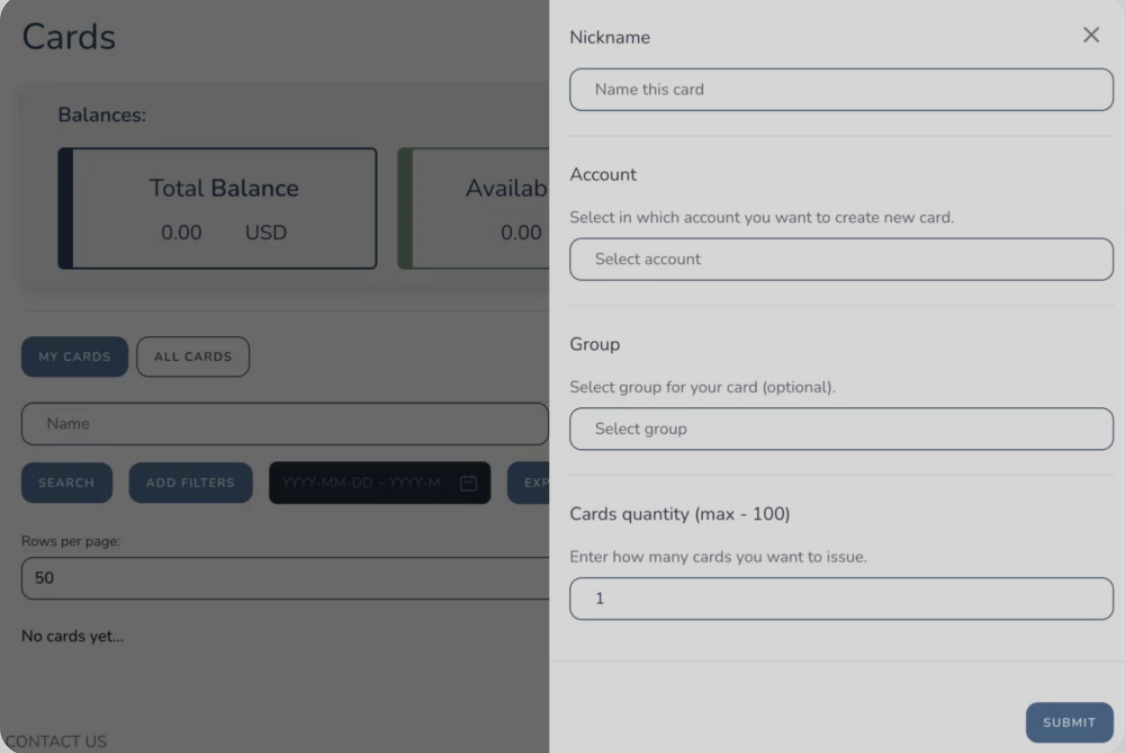Open the Select account dropdown
Image resolution: width=1126 pixels, height=753 pixels.
(x=841, y=259)
